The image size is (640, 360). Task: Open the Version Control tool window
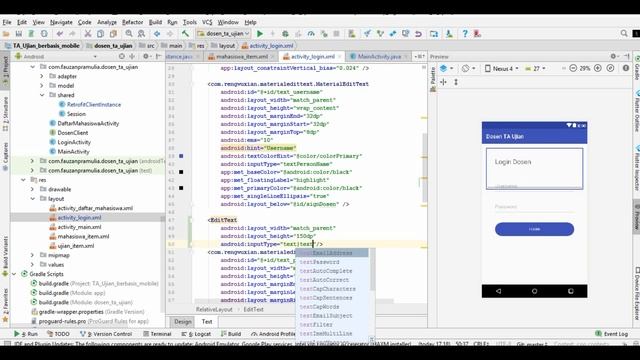point(106,334)
